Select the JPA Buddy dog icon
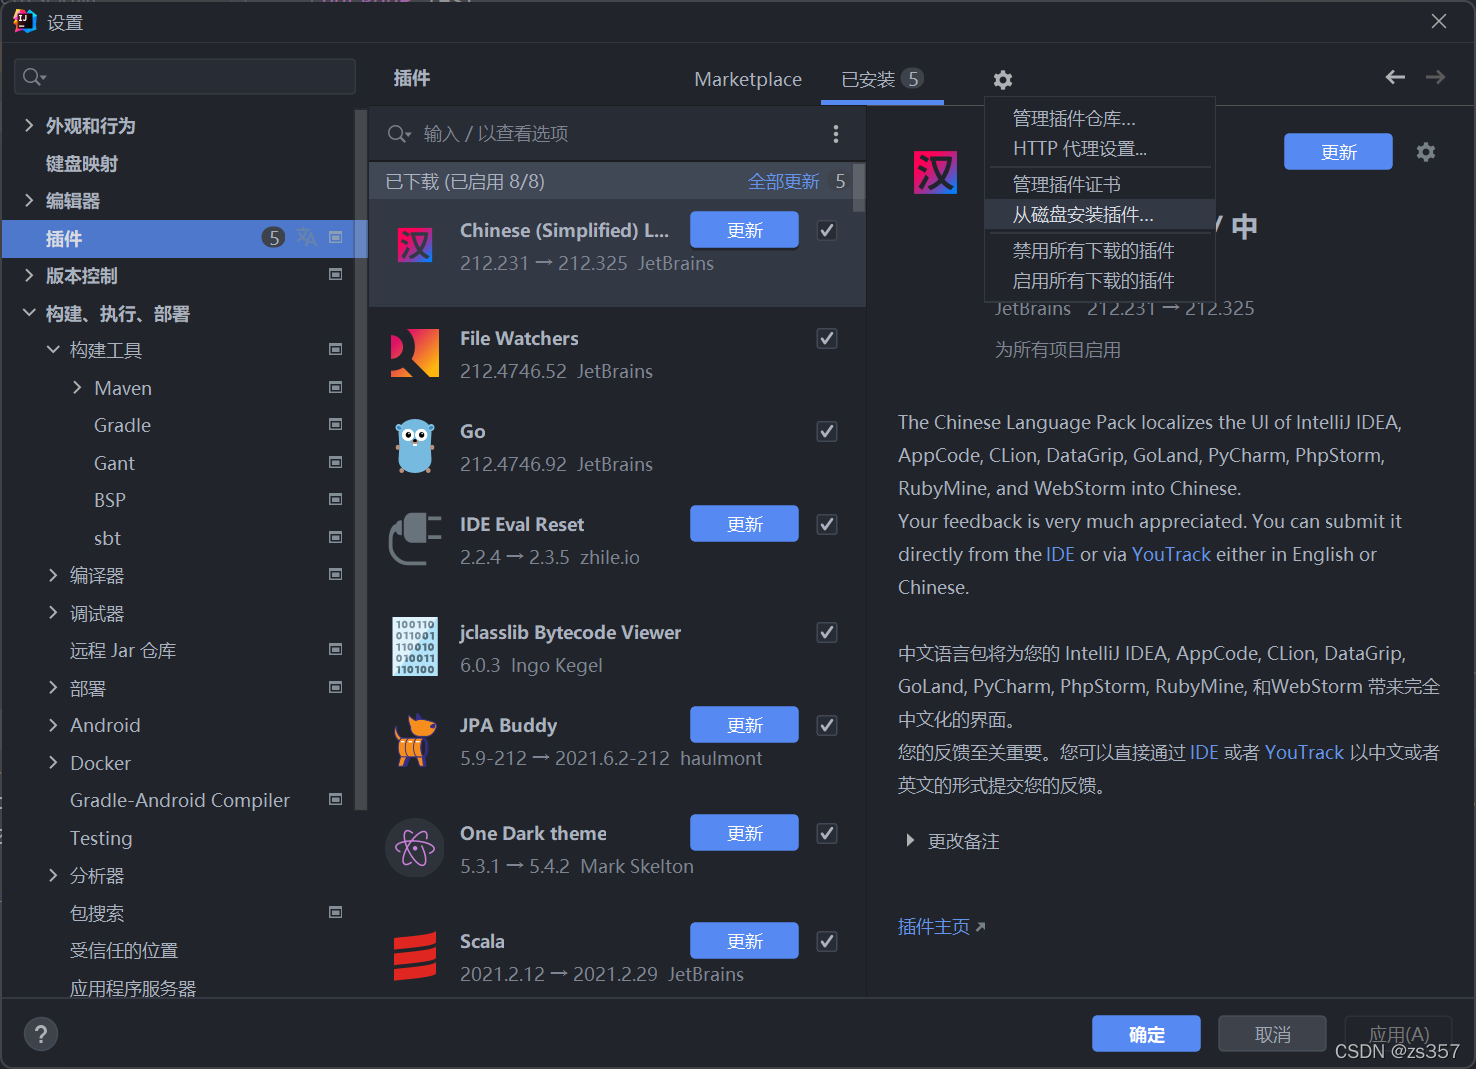Screen dimensions: 1476x1069 [415, 740]
